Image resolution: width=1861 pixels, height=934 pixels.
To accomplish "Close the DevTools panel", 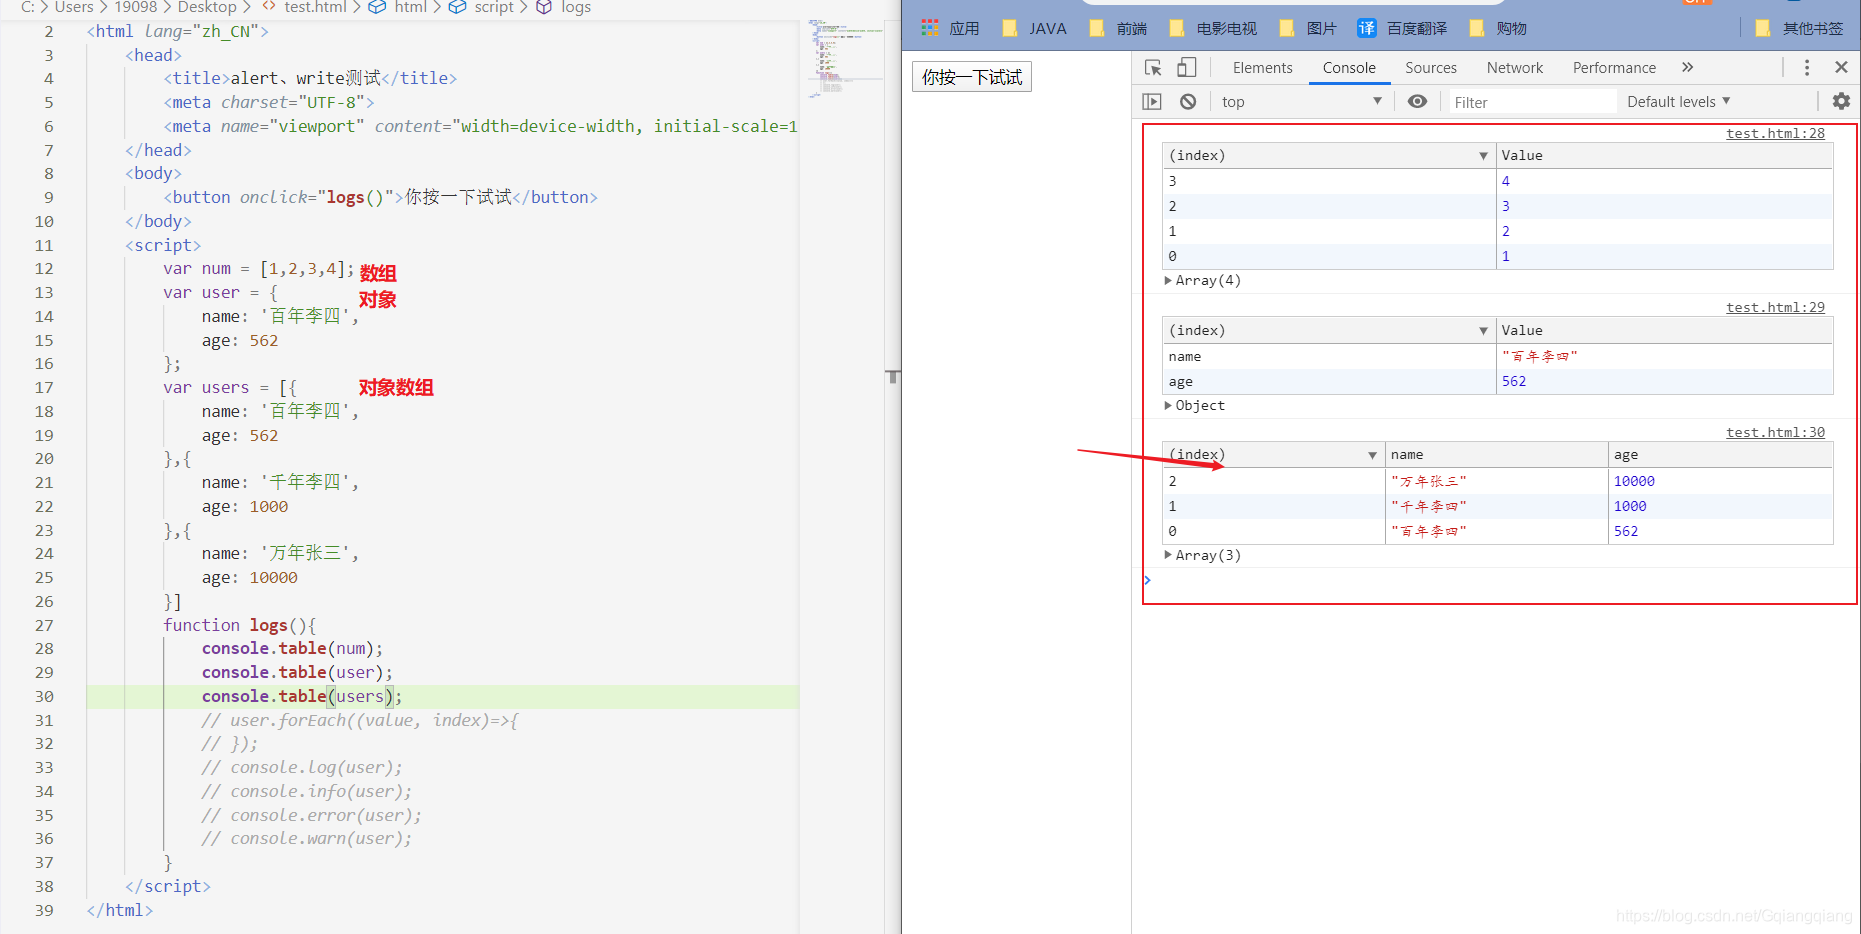I will click(1841, 67).
